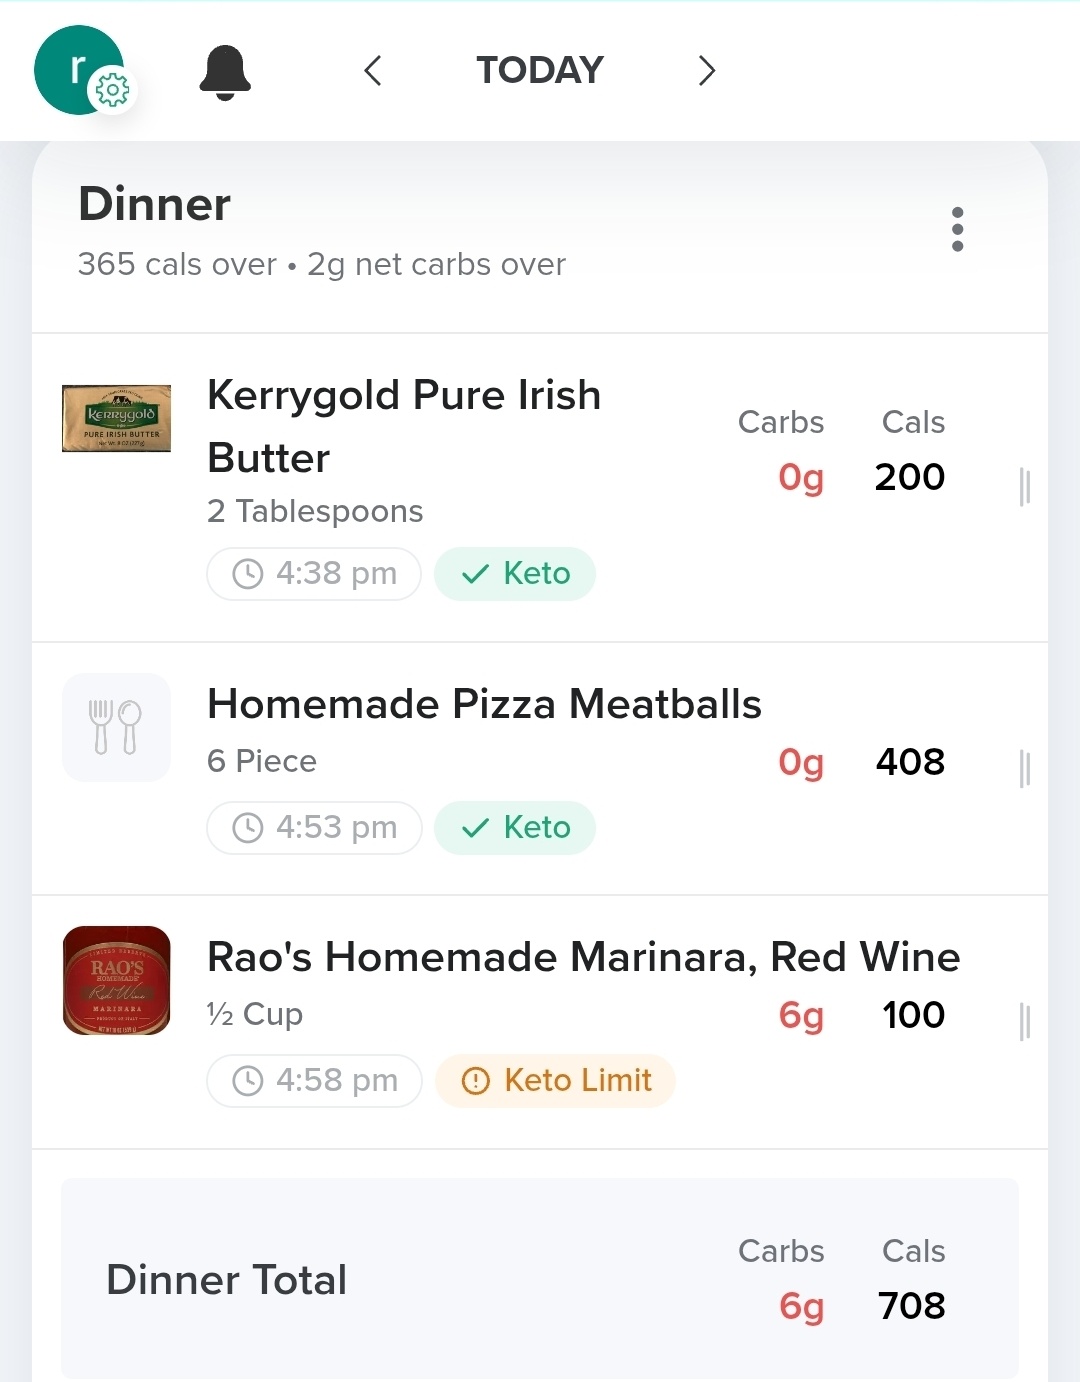Tap the Keto Limit warning badge

[x=556, y=1081]
